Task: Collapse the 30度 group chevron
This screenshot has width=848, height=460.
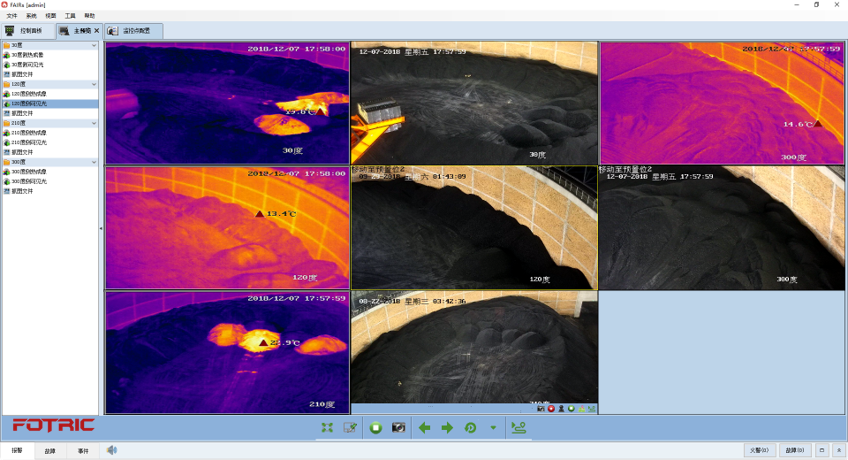Action: (x=94, y=45)
